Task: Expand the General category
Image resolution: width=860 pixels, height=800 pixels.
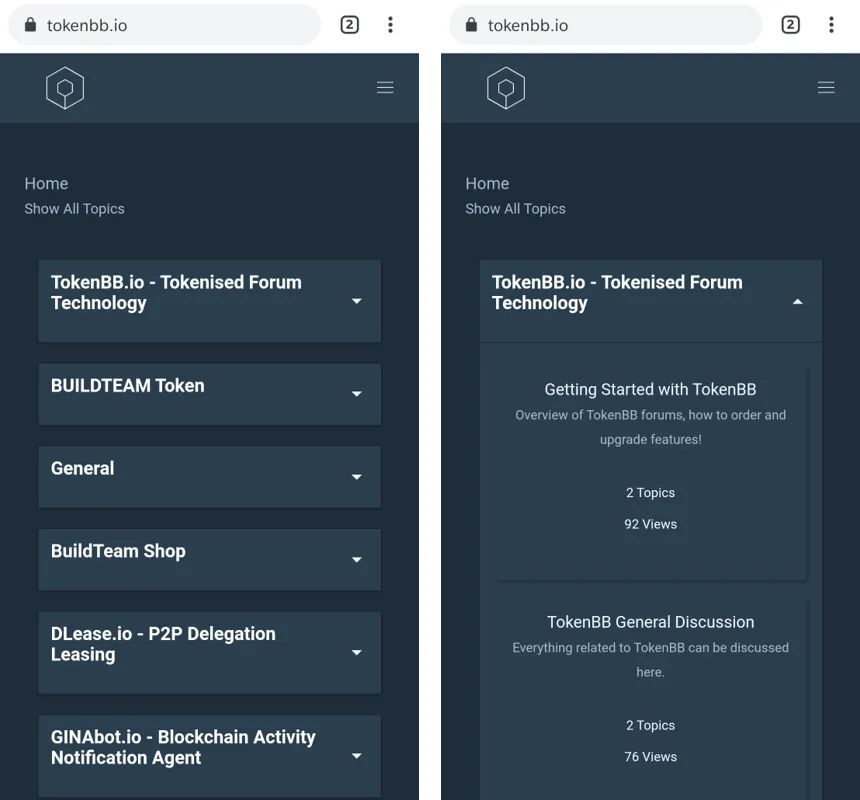Action: [210, 477]
